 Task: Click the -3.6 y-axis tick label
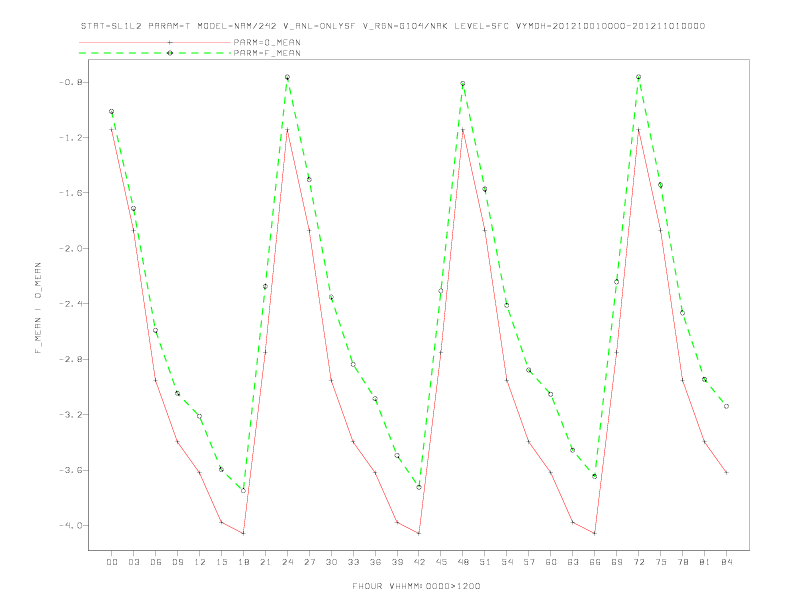70,470
